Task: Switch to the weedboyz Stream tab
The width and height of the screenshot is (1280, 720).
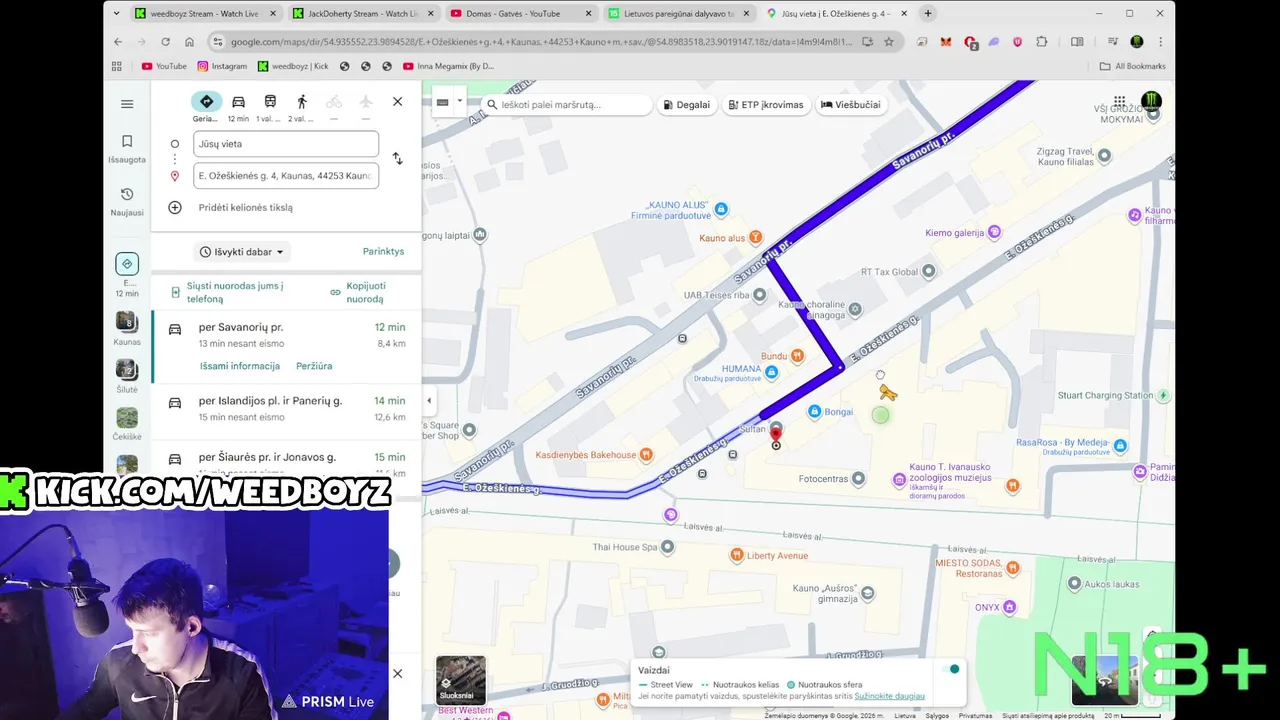Action: pyautogui.click(x=204, y=13)
